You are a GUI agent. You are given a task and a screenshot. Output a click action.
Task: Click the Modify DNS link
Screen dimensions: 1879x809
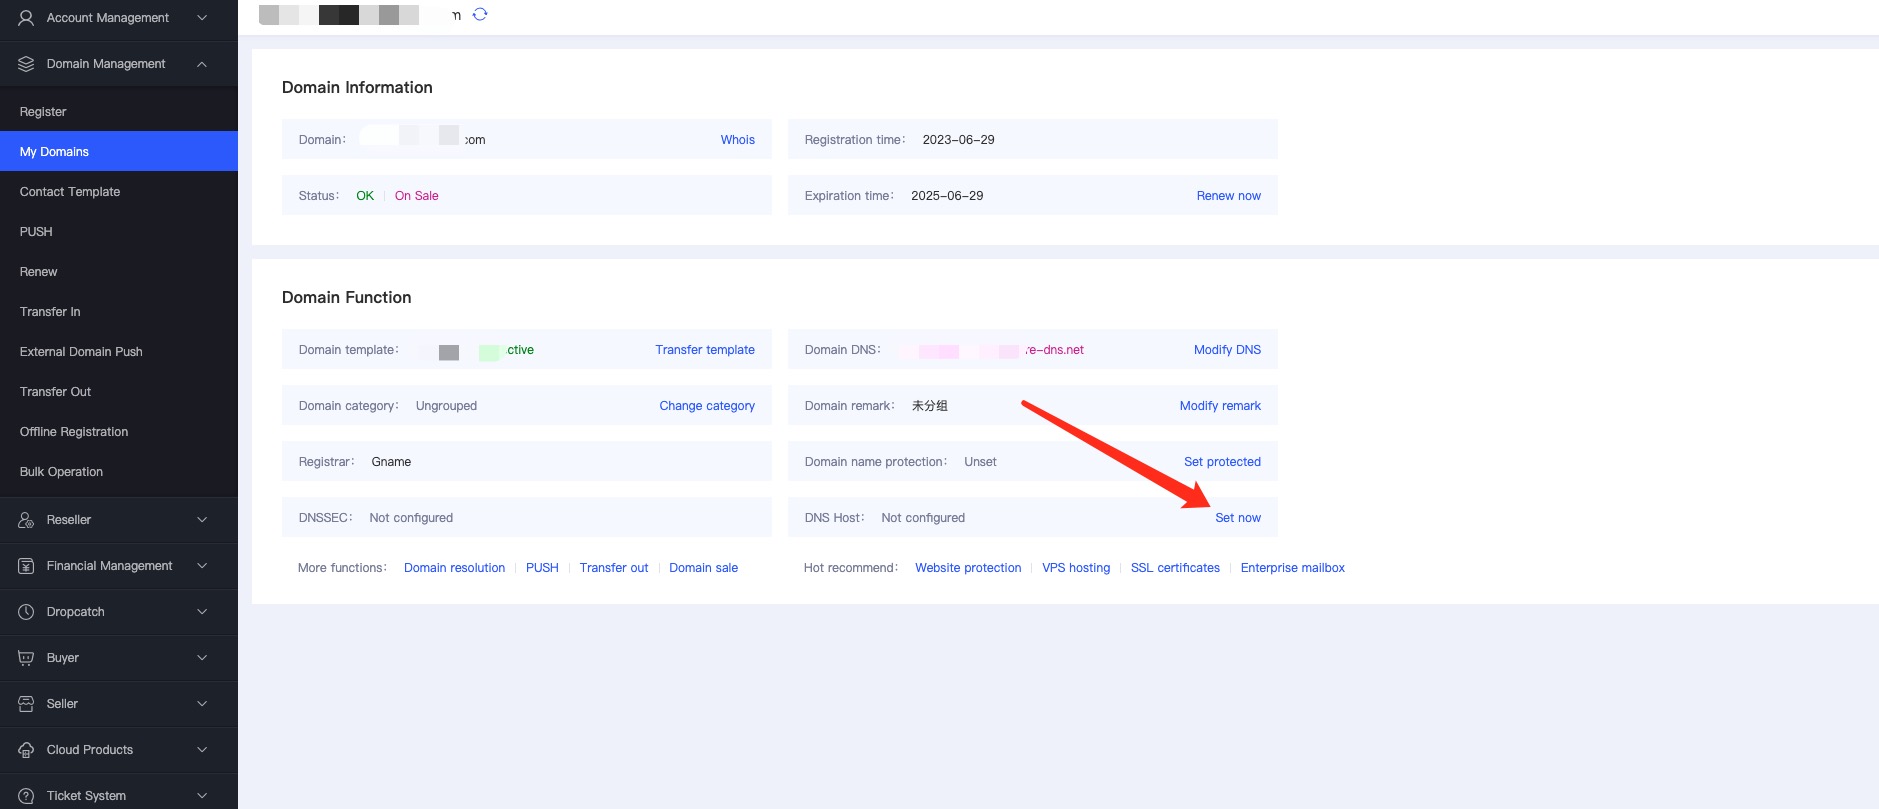pyautogui.click(x=1227, y=350)
